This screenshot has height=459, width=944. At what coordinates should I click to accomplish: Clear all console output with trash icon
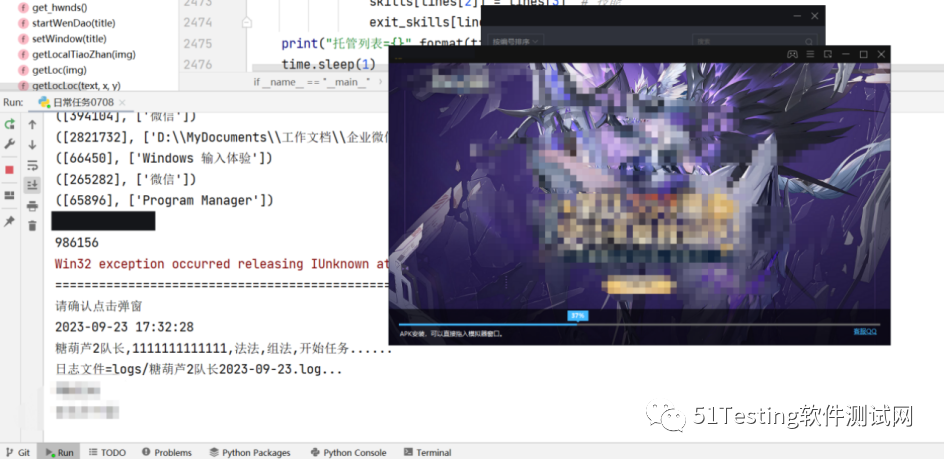33,226
